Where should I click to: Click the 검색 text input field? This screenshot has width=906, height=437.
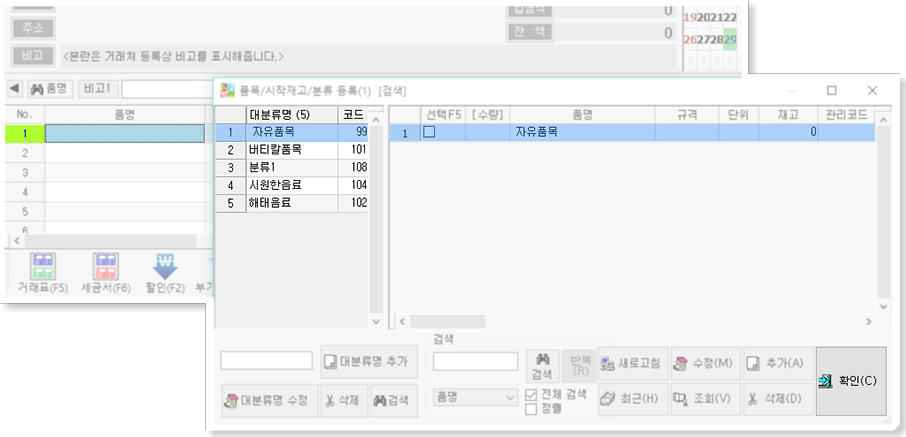(475, 361)
